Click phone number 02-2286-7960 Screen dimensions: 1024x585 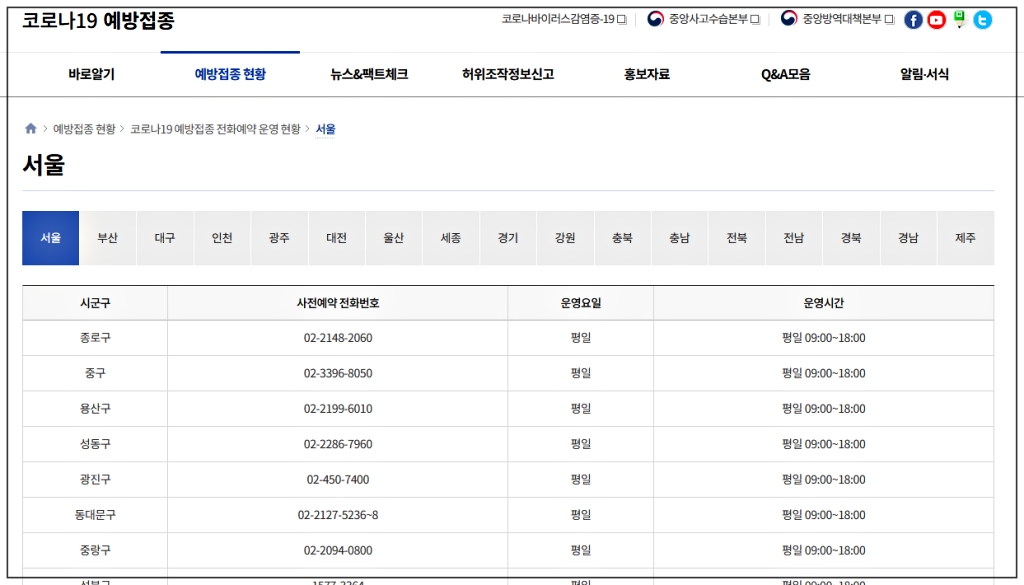pos(338,444)
